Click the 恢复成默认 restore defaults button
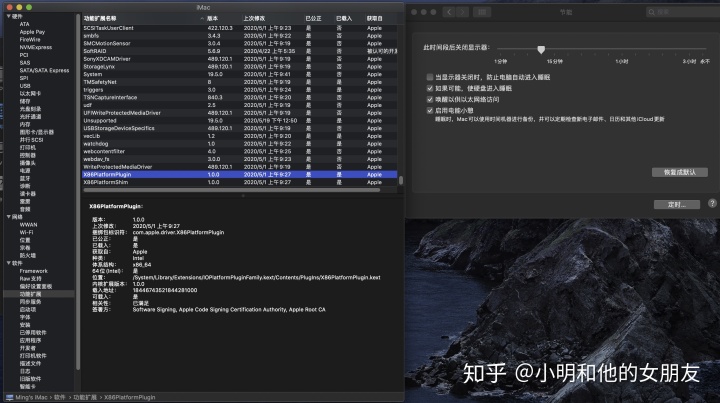The width and height of the screenshot is (720, 403). [680, 172]
